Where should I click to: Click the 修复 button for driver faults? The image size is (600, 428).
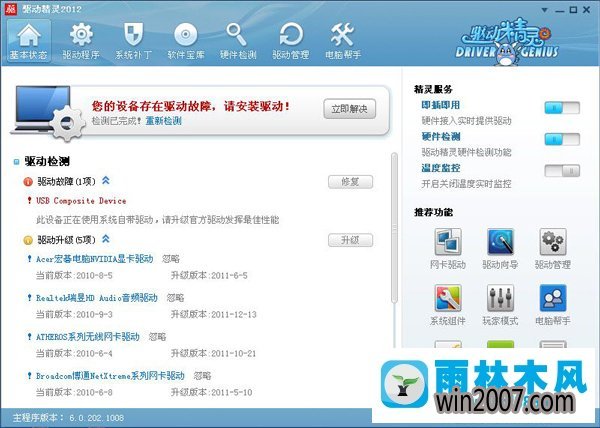[350, 182]
